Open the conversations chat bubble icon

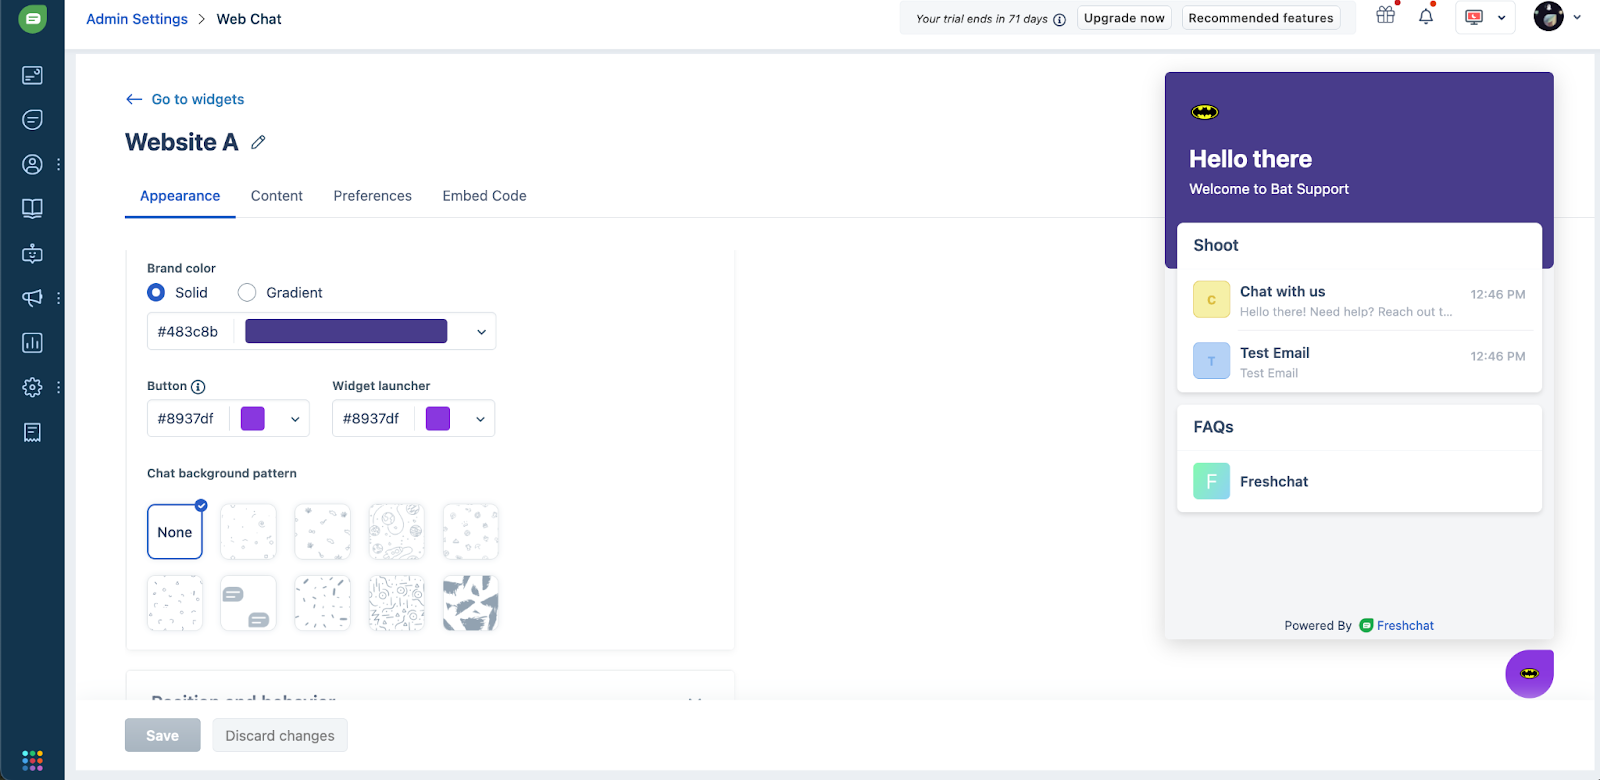tap(32, 120)
